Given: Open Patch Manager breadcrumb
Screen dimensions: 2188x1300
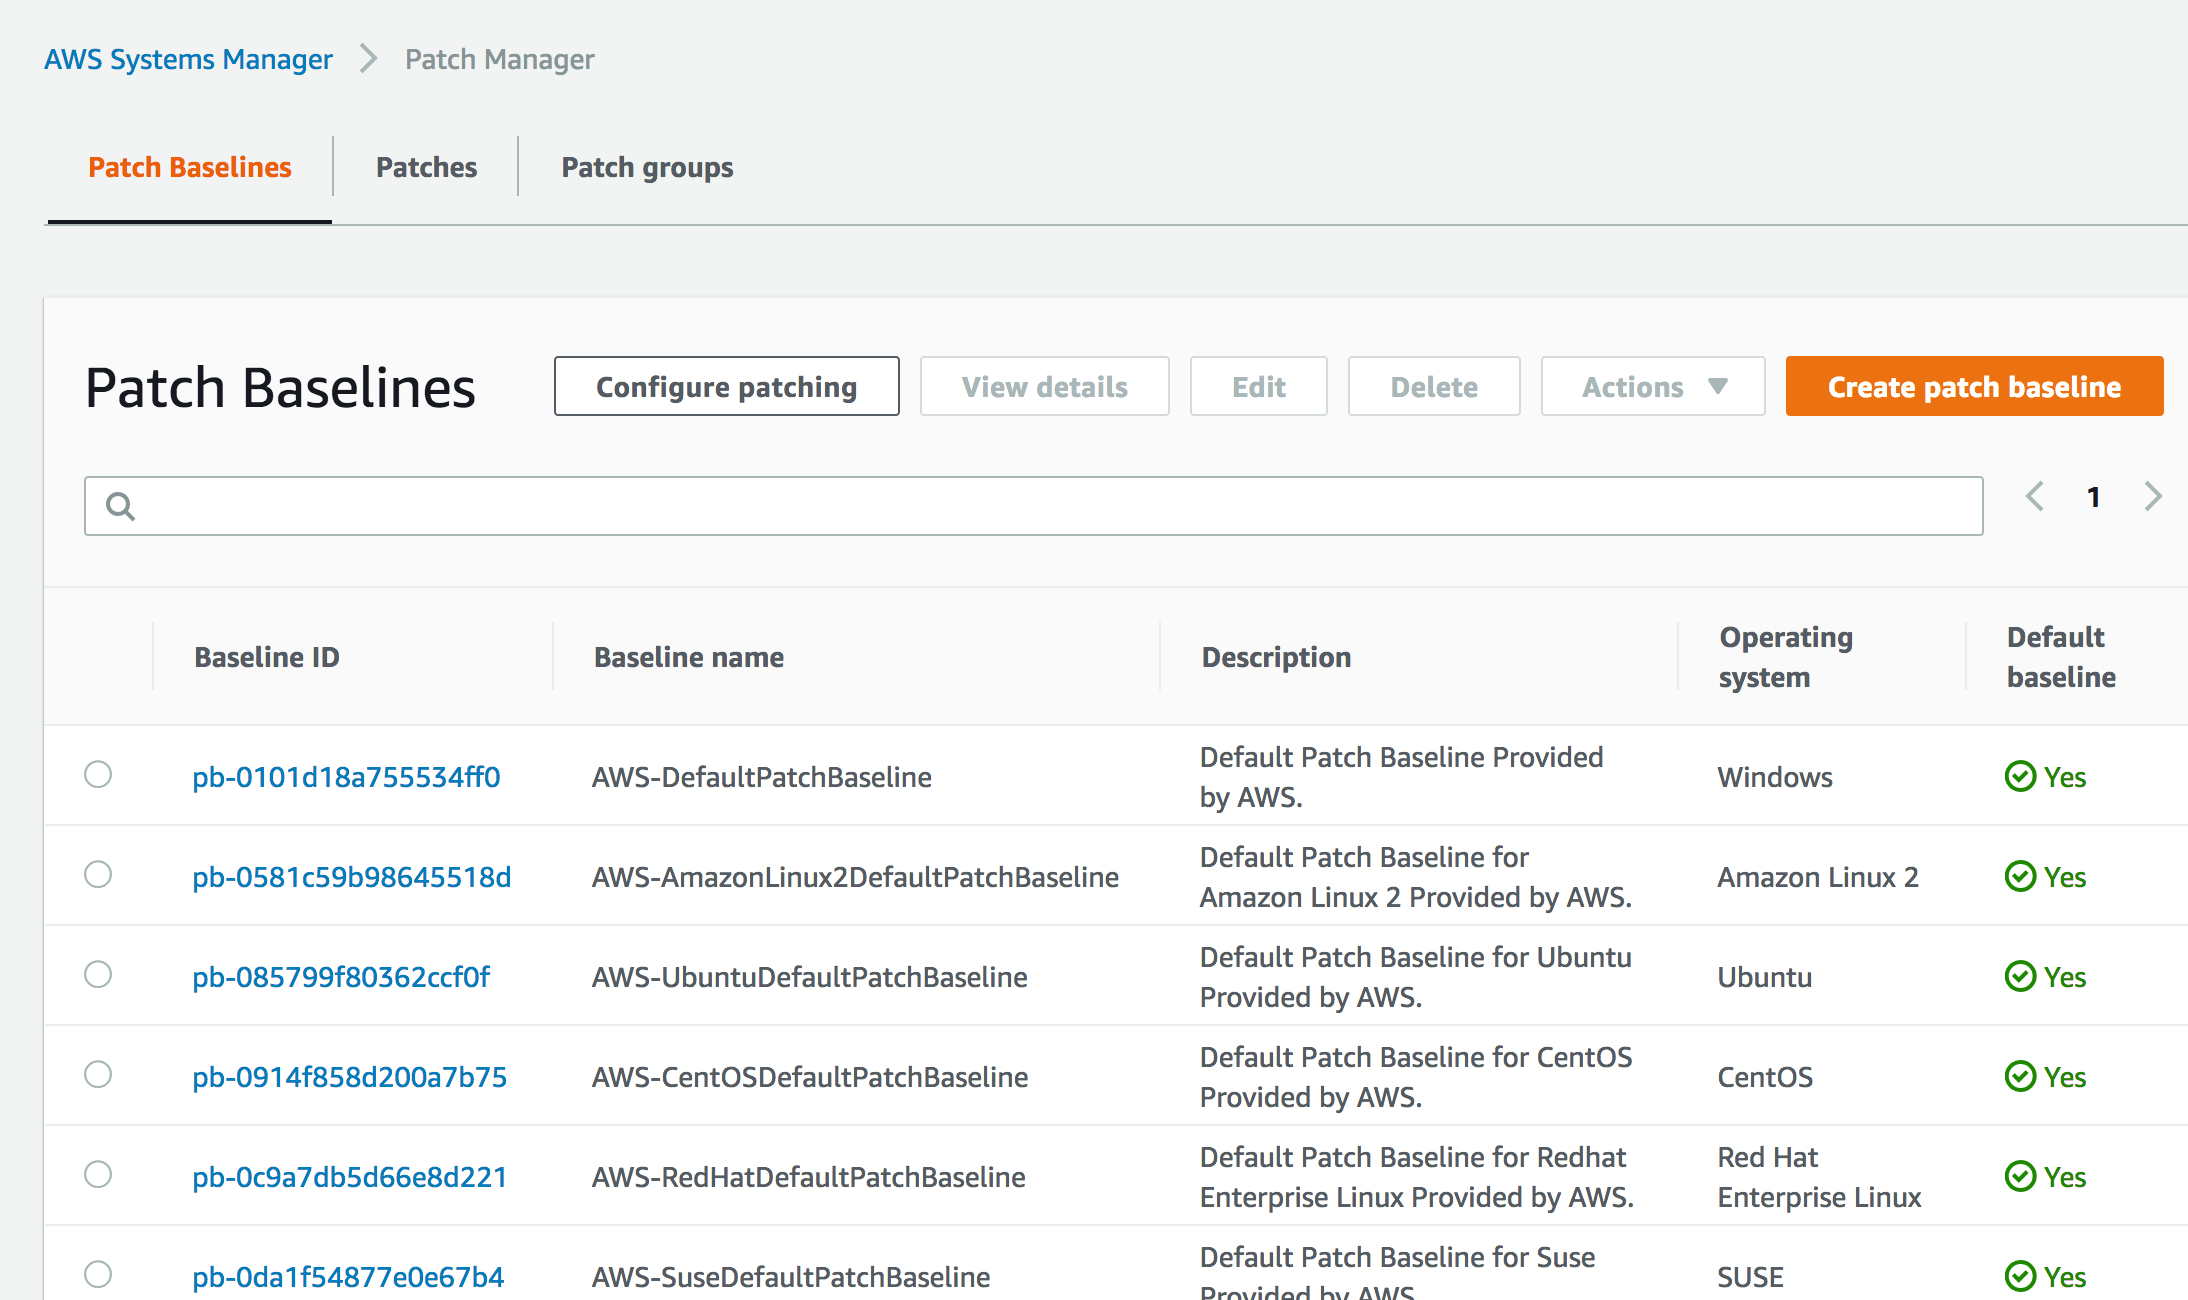Looking at the screenshot, I should pyautogui.click(x=500, y=59).
